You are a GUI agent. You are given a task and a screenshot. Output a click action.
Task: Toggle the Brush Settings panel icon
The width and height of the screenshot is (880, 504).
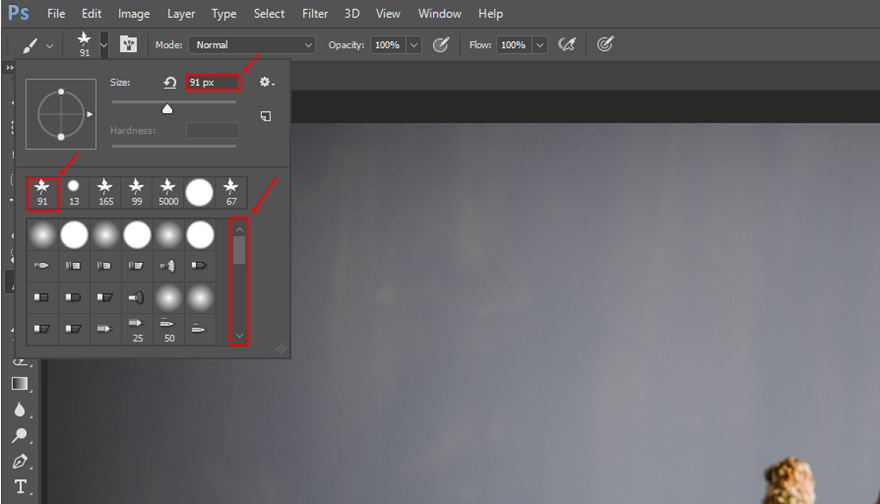[128, 44]
